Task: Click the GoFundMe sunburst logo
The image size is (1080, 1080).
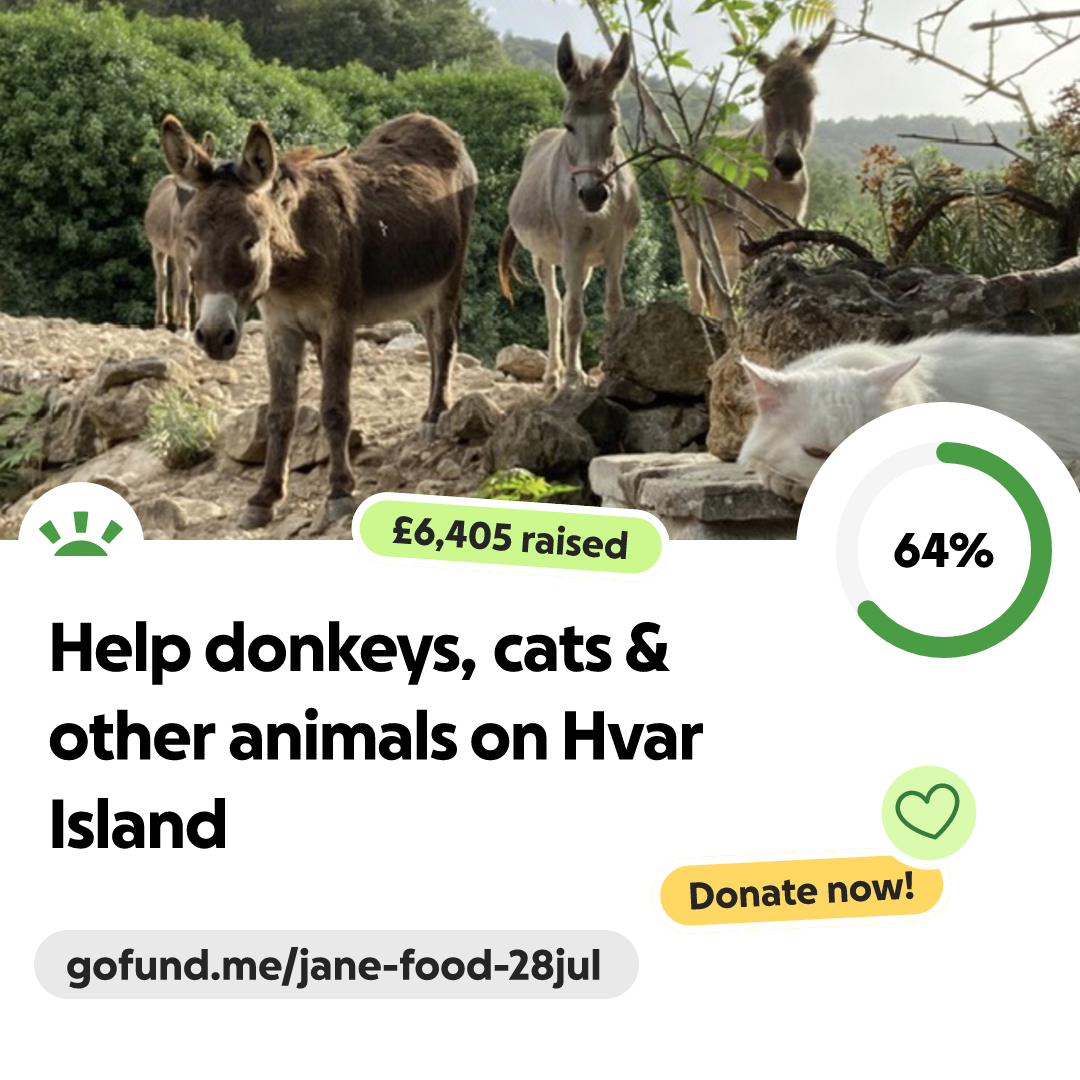Action: [x=81, y=534]
